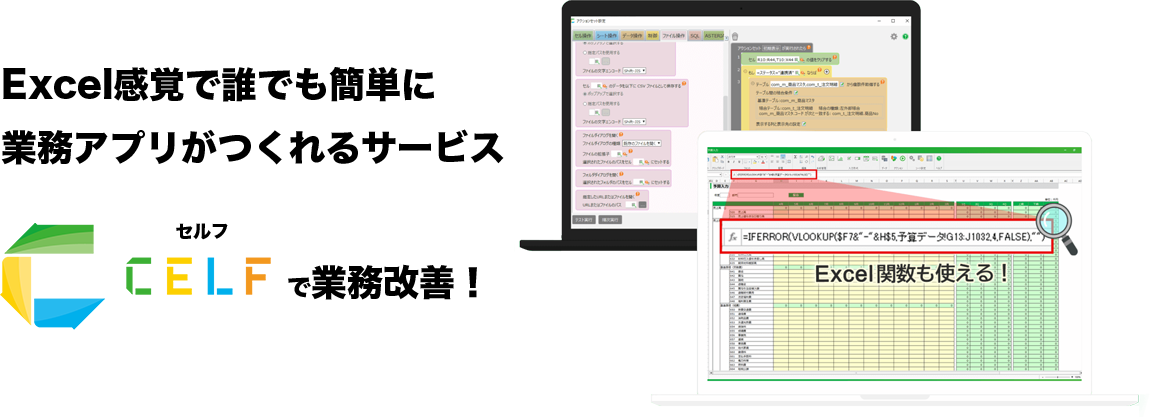Click the table name field in step 3
This screenshot has height=417, width=1150.
(x=804, y=84)
